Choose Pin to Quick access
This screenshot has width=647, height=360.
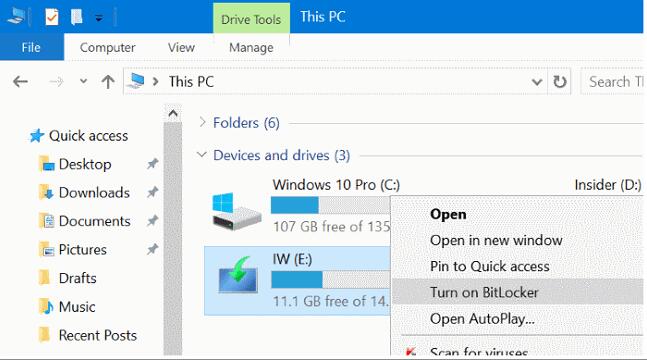click(x=489, y=266)
